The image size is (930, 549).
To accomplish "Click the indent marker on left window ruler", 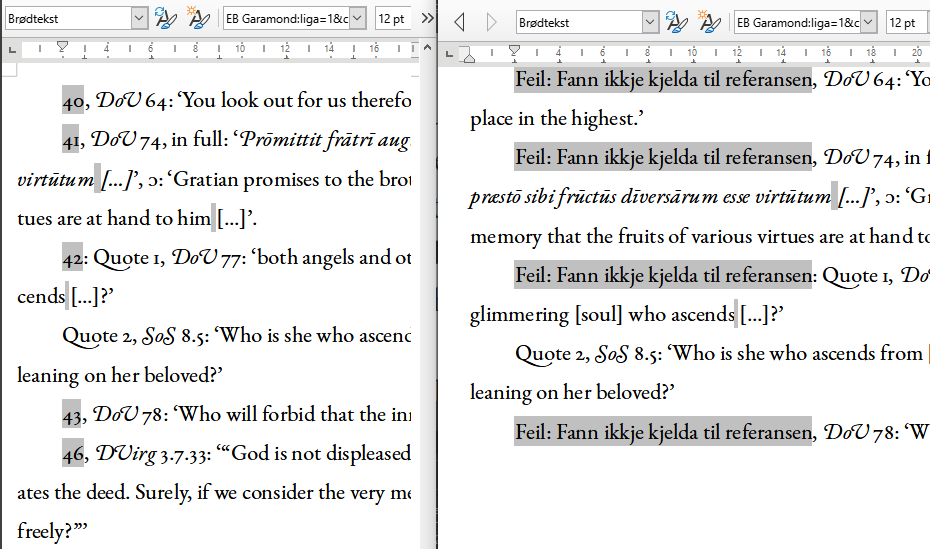I will (62, 48).
